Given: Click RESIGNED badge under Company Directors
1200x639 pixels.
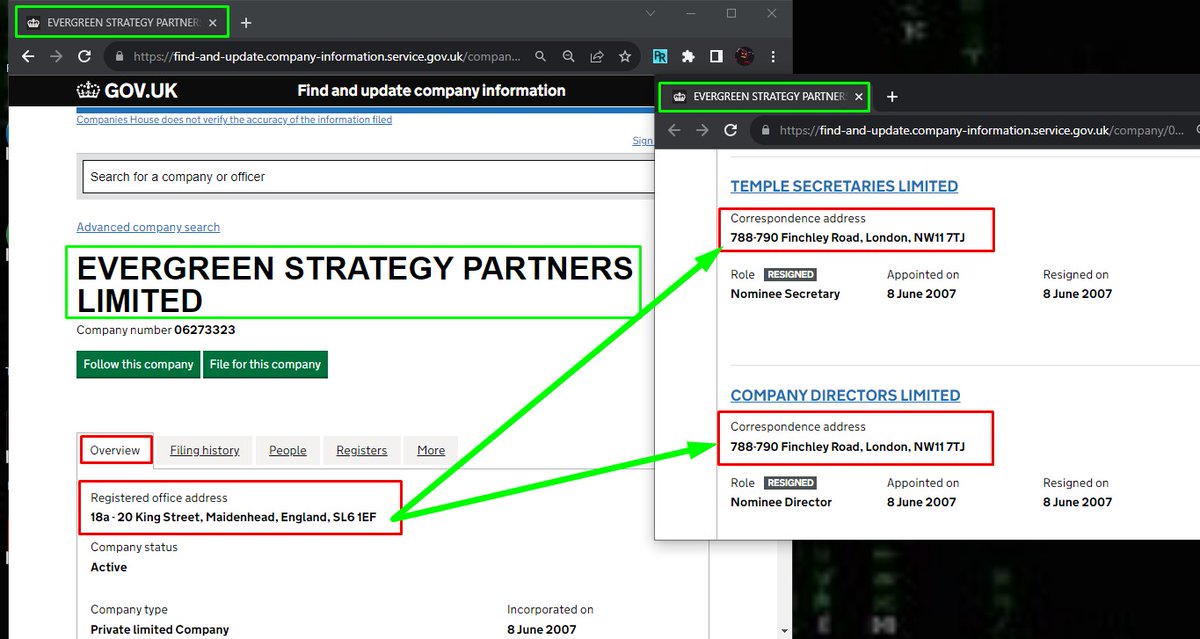Looking at the screenshot, I should (x=791, y=482).
